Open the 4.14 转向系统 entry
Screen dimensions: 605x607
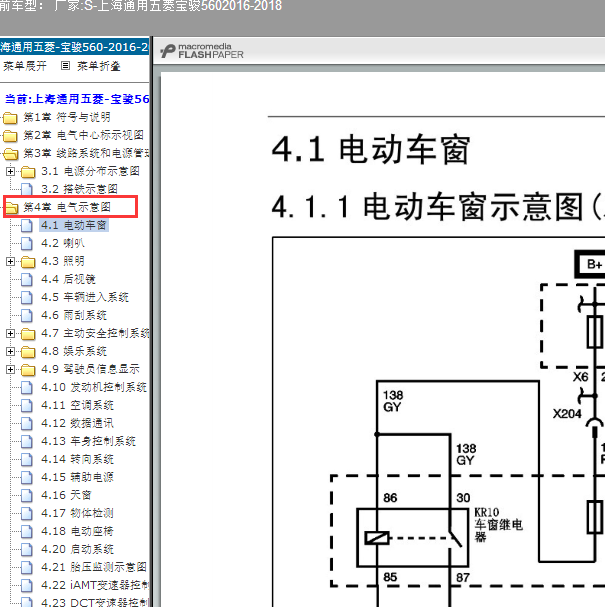click(77, 459)
